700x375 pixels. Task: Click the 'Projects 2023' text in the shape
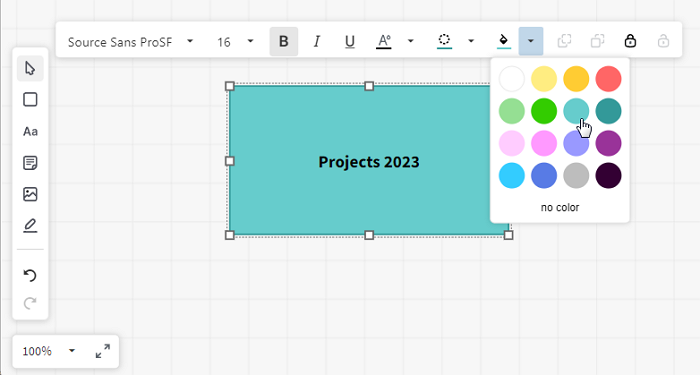coord(369,162)
